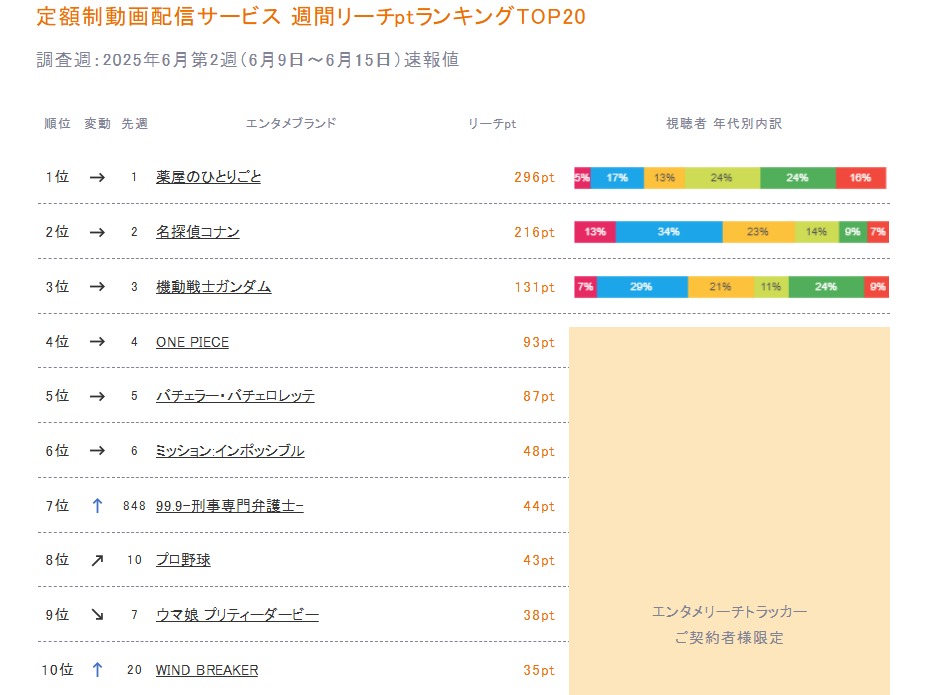Click the 99.9-刑事専門弁護士- link
This screenshot has height=695, width=933.
tap(229, 506)
